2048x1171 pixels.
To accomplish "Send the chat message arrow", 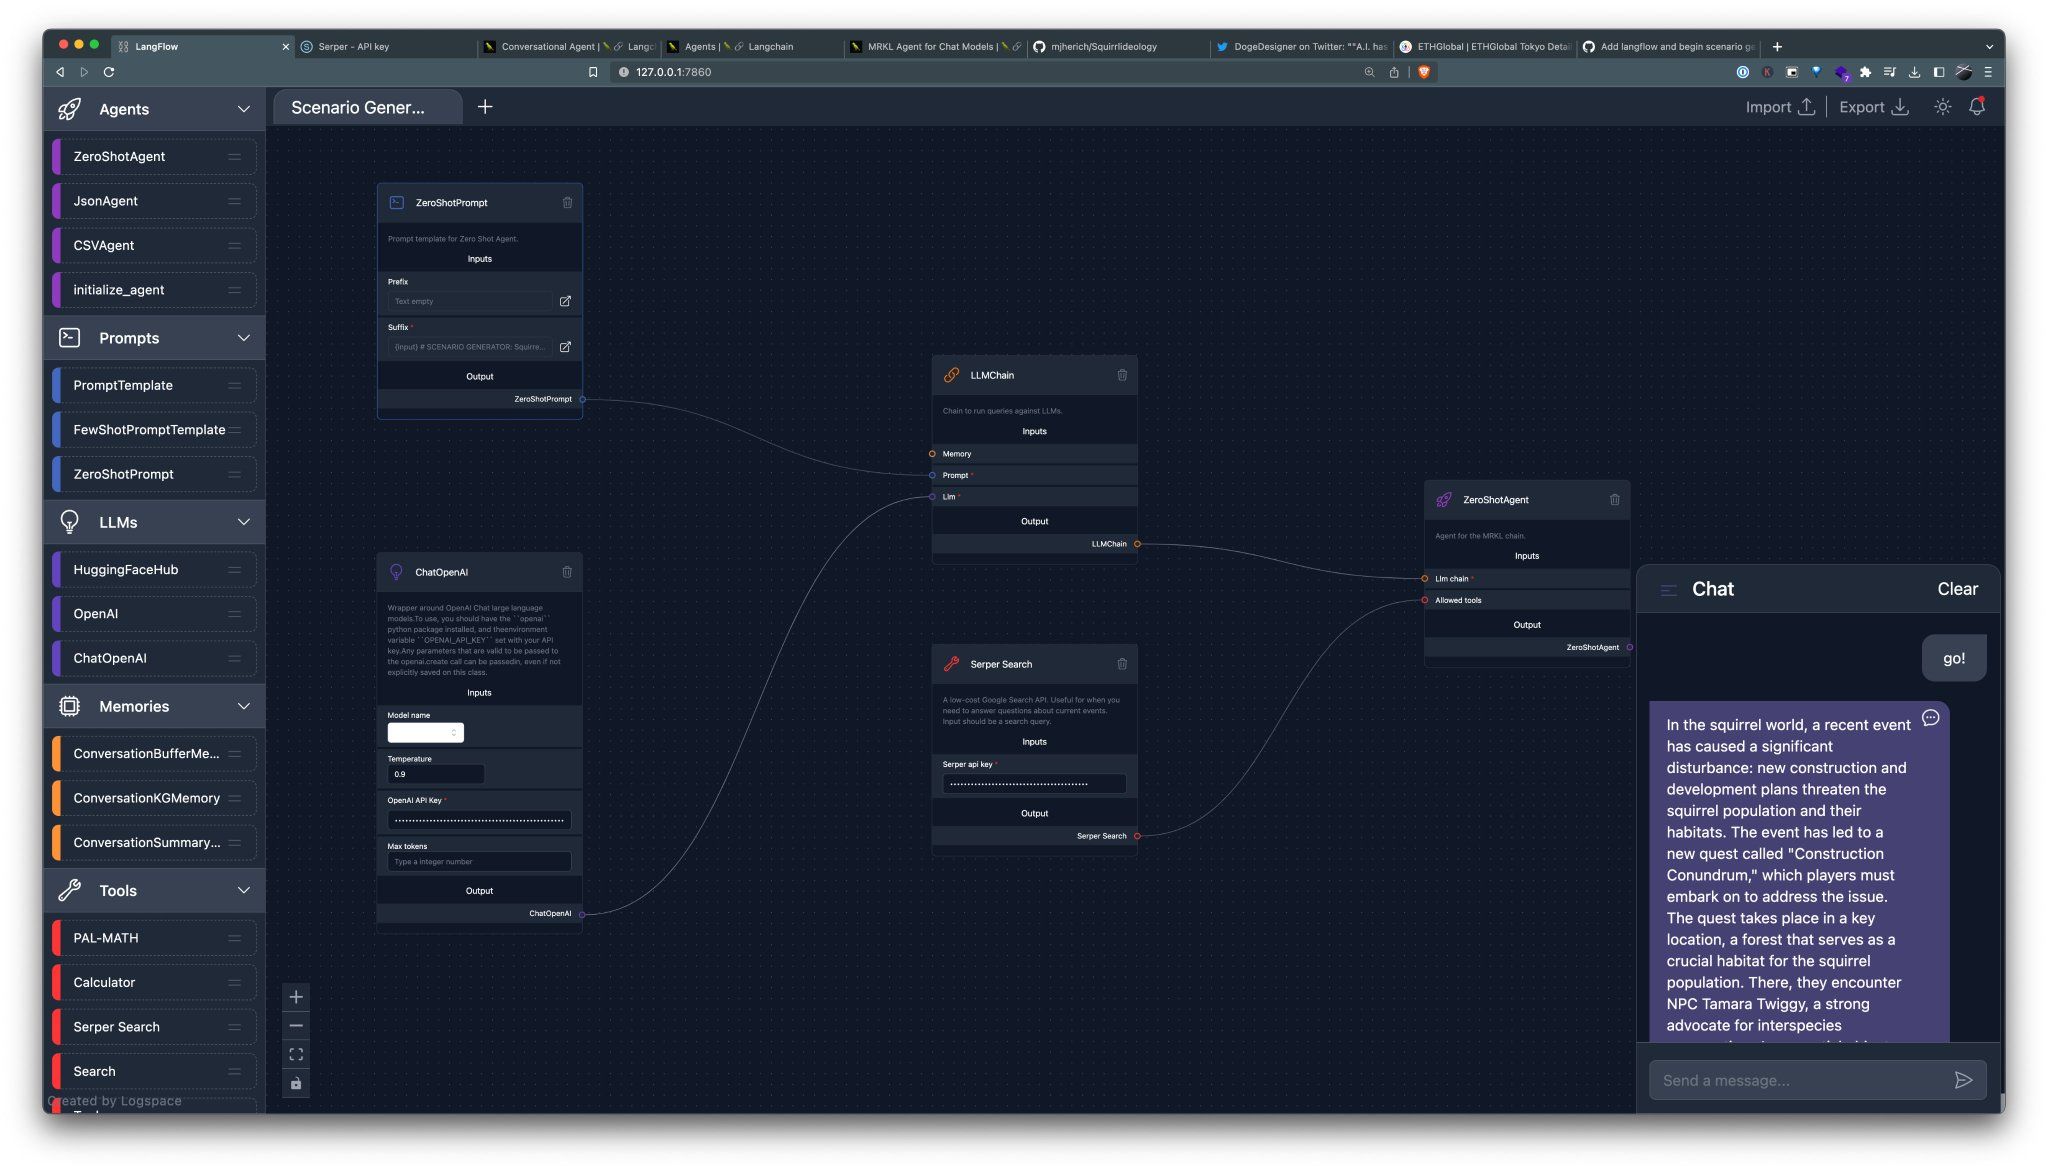I will [1963, 1080].
